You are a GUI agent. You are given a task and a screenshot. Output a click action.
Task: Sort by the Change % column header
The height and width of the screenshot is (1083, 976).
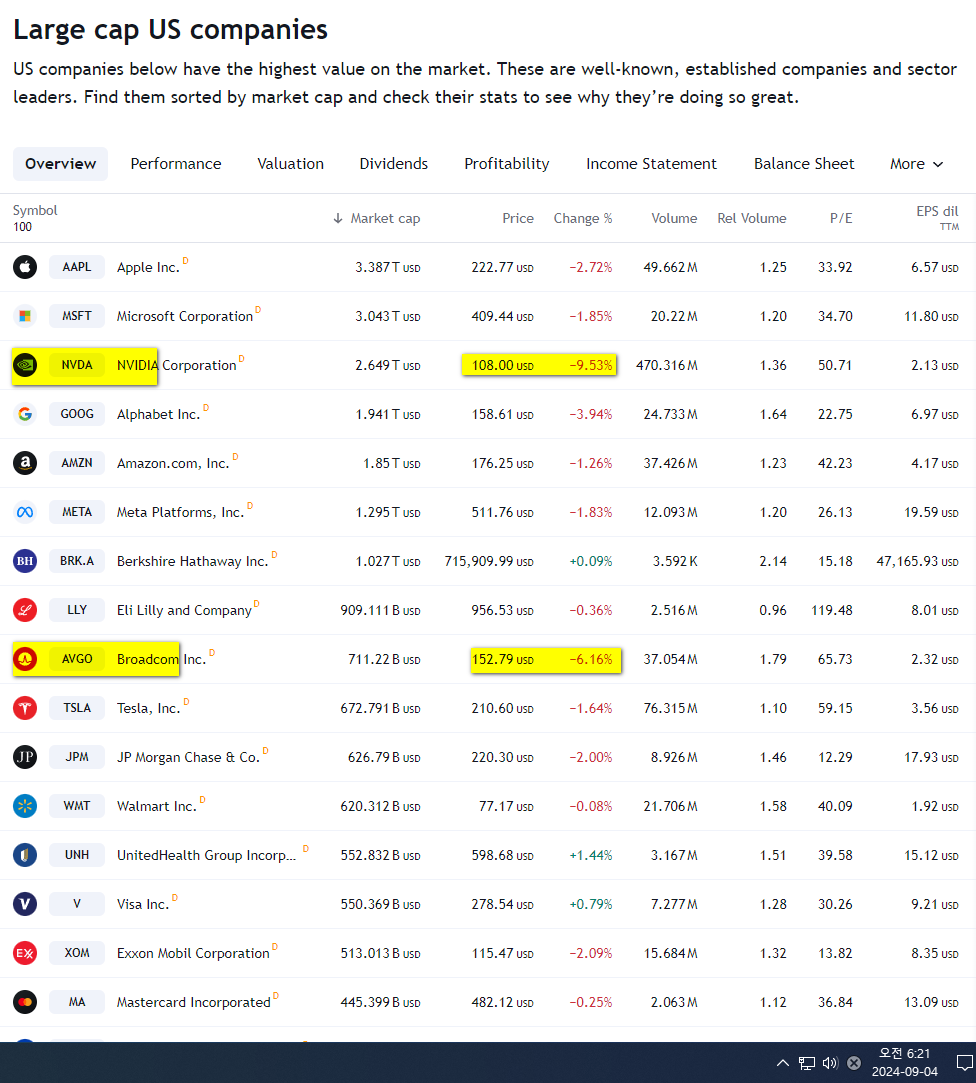click(x=583, y=218)
